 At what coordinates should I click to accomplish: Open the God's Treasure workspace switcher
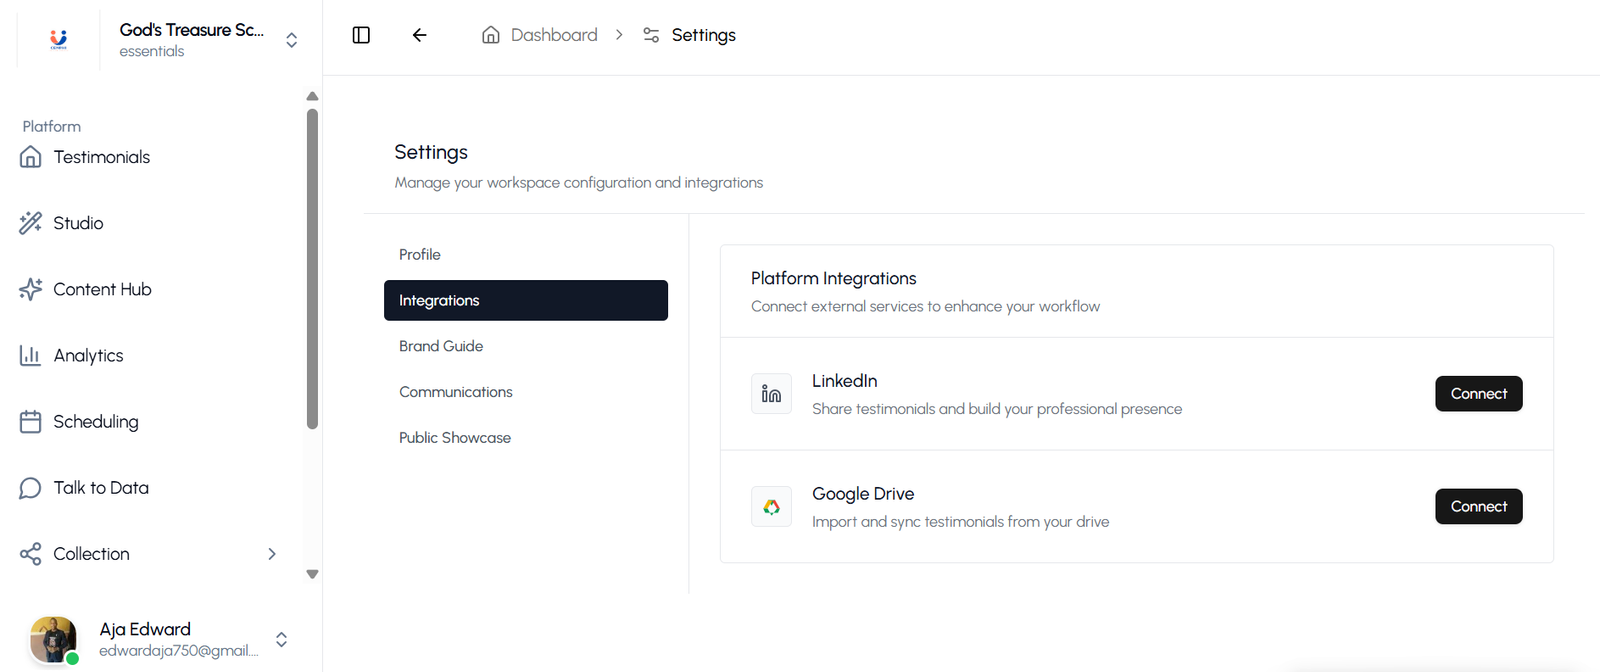(x=291, y=40)
